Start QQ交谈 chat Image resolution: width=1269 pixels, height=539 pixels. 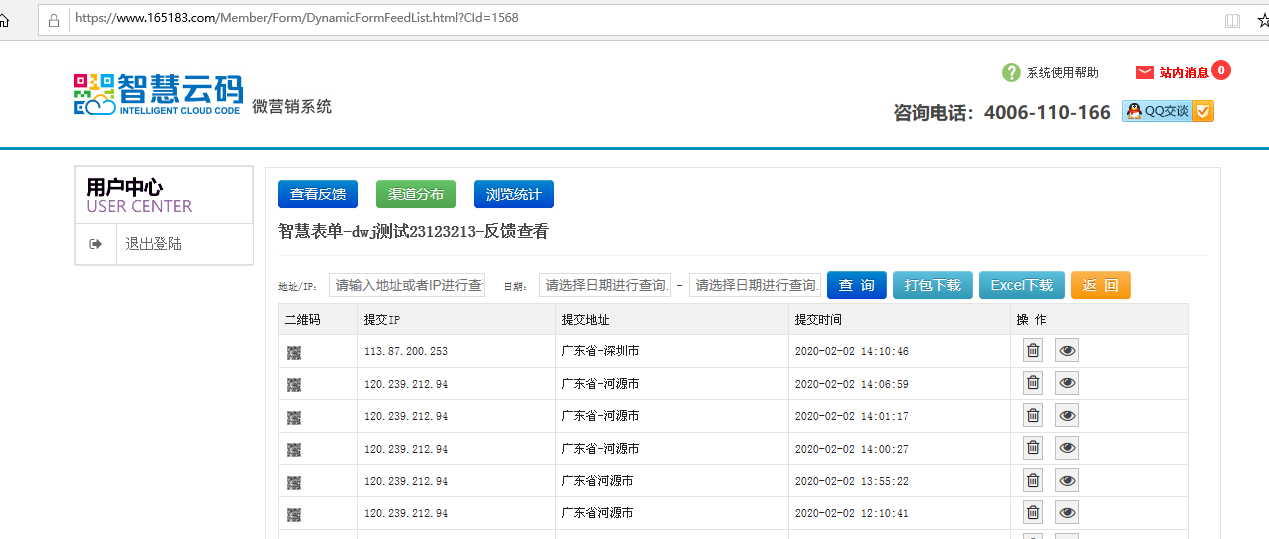[1167, 111]
